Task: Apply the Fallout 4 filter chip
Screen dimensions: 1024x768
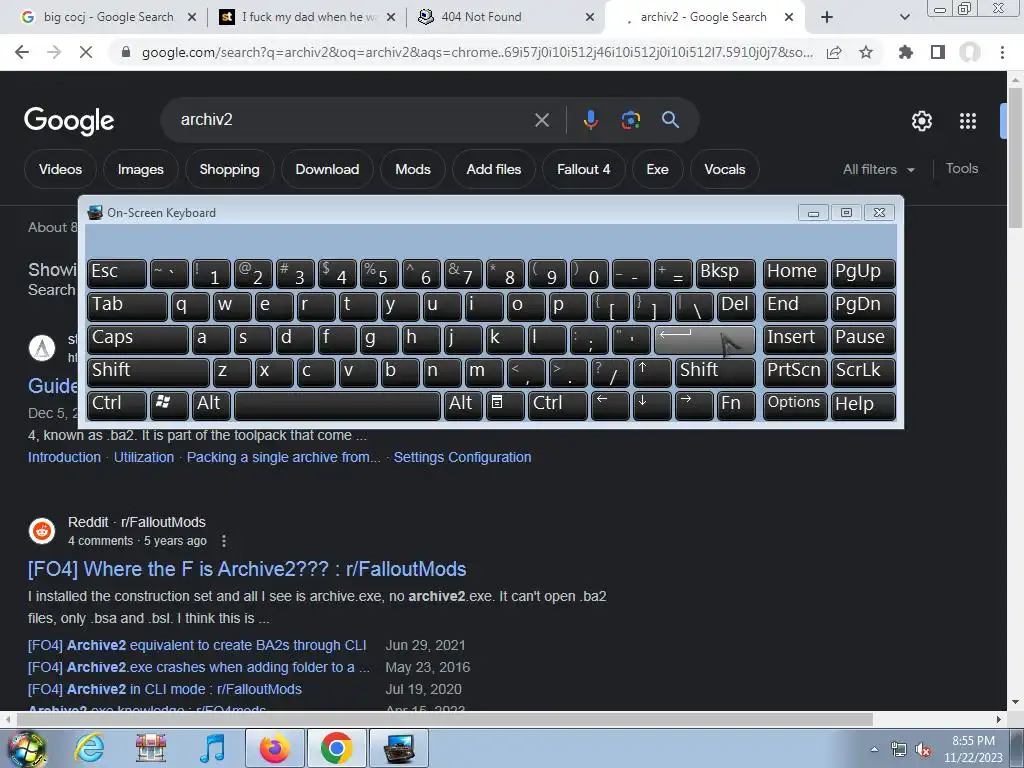Action: pos(583,169)
